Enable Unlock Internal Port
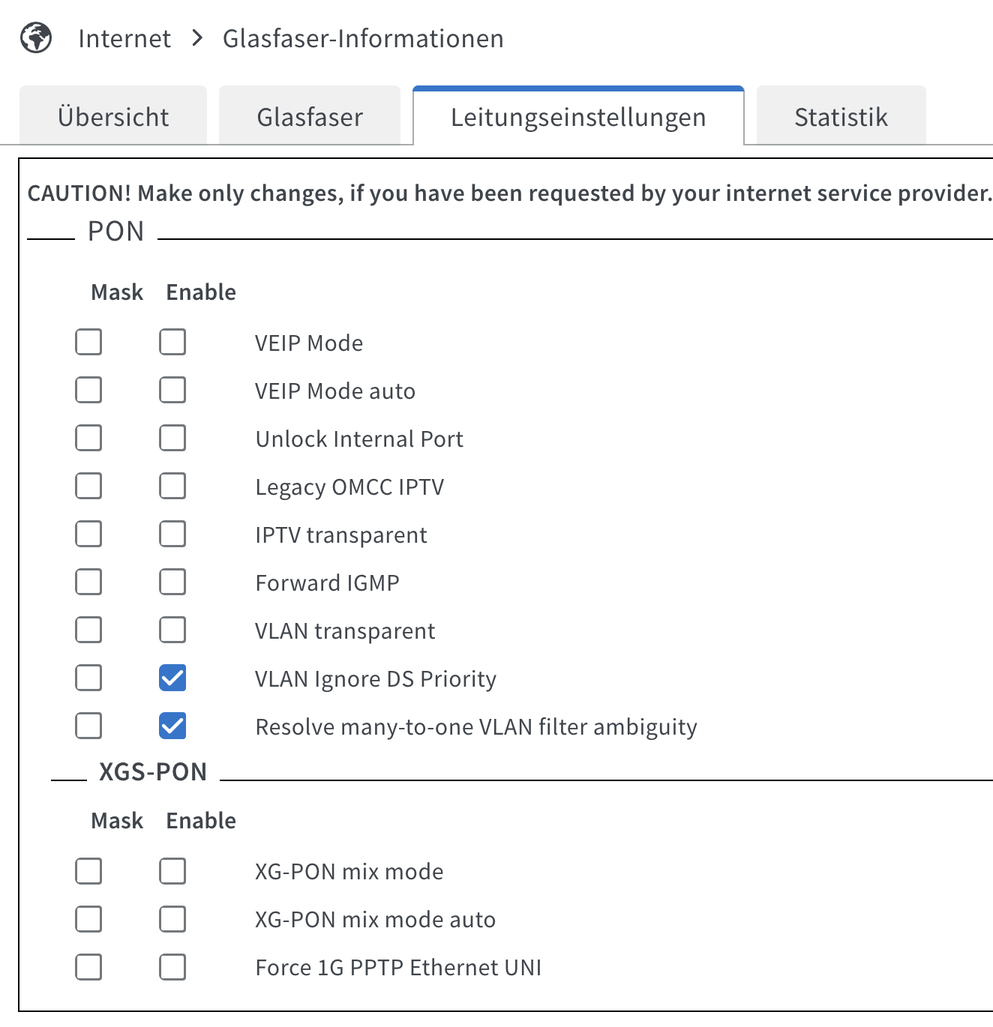Viewport: 993px width, 1027px height. tap(172, 438)
